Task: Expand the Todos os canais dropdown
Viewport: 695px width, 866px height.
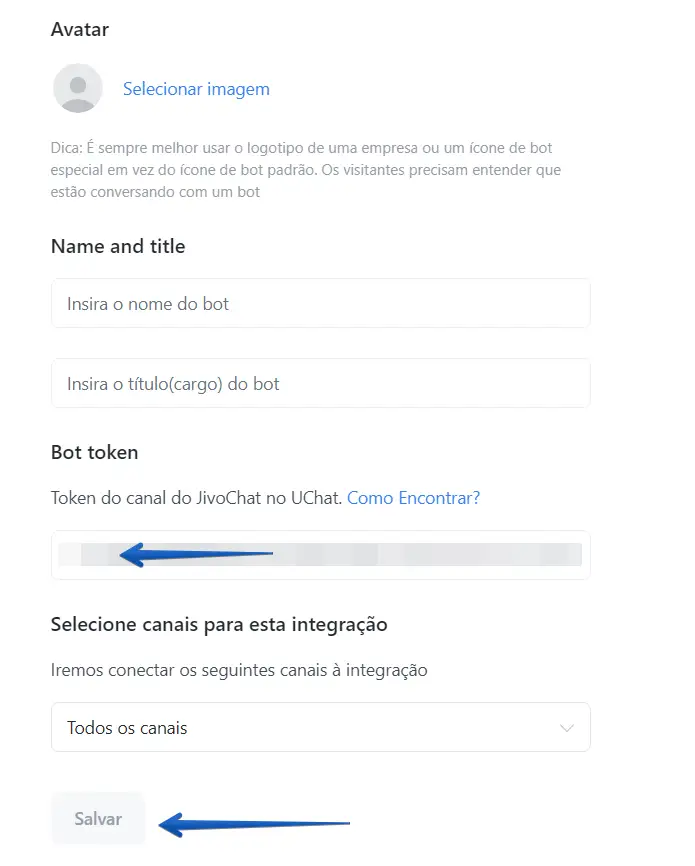Action: pyautogui.click(x=320, y=727)
